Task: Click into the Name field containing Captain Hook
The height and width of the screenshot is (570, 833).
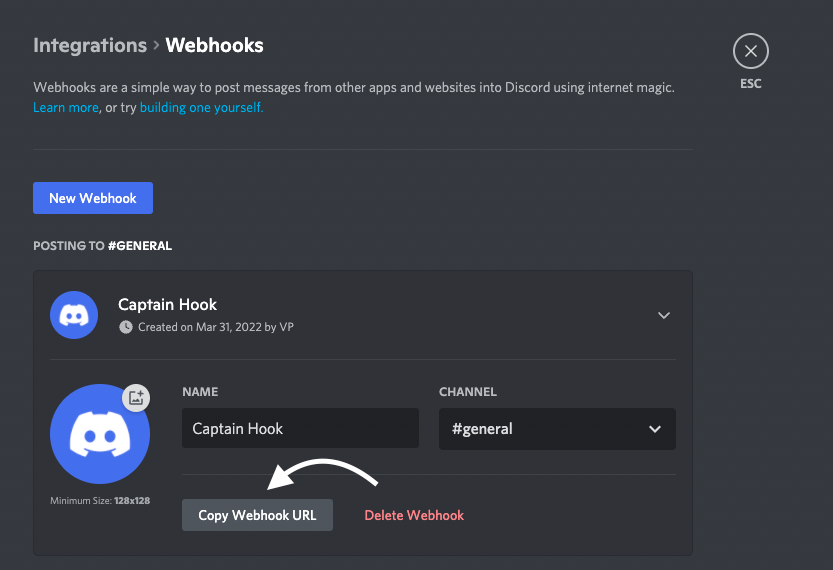Action: pyautogui.click(x=300, y=428)
